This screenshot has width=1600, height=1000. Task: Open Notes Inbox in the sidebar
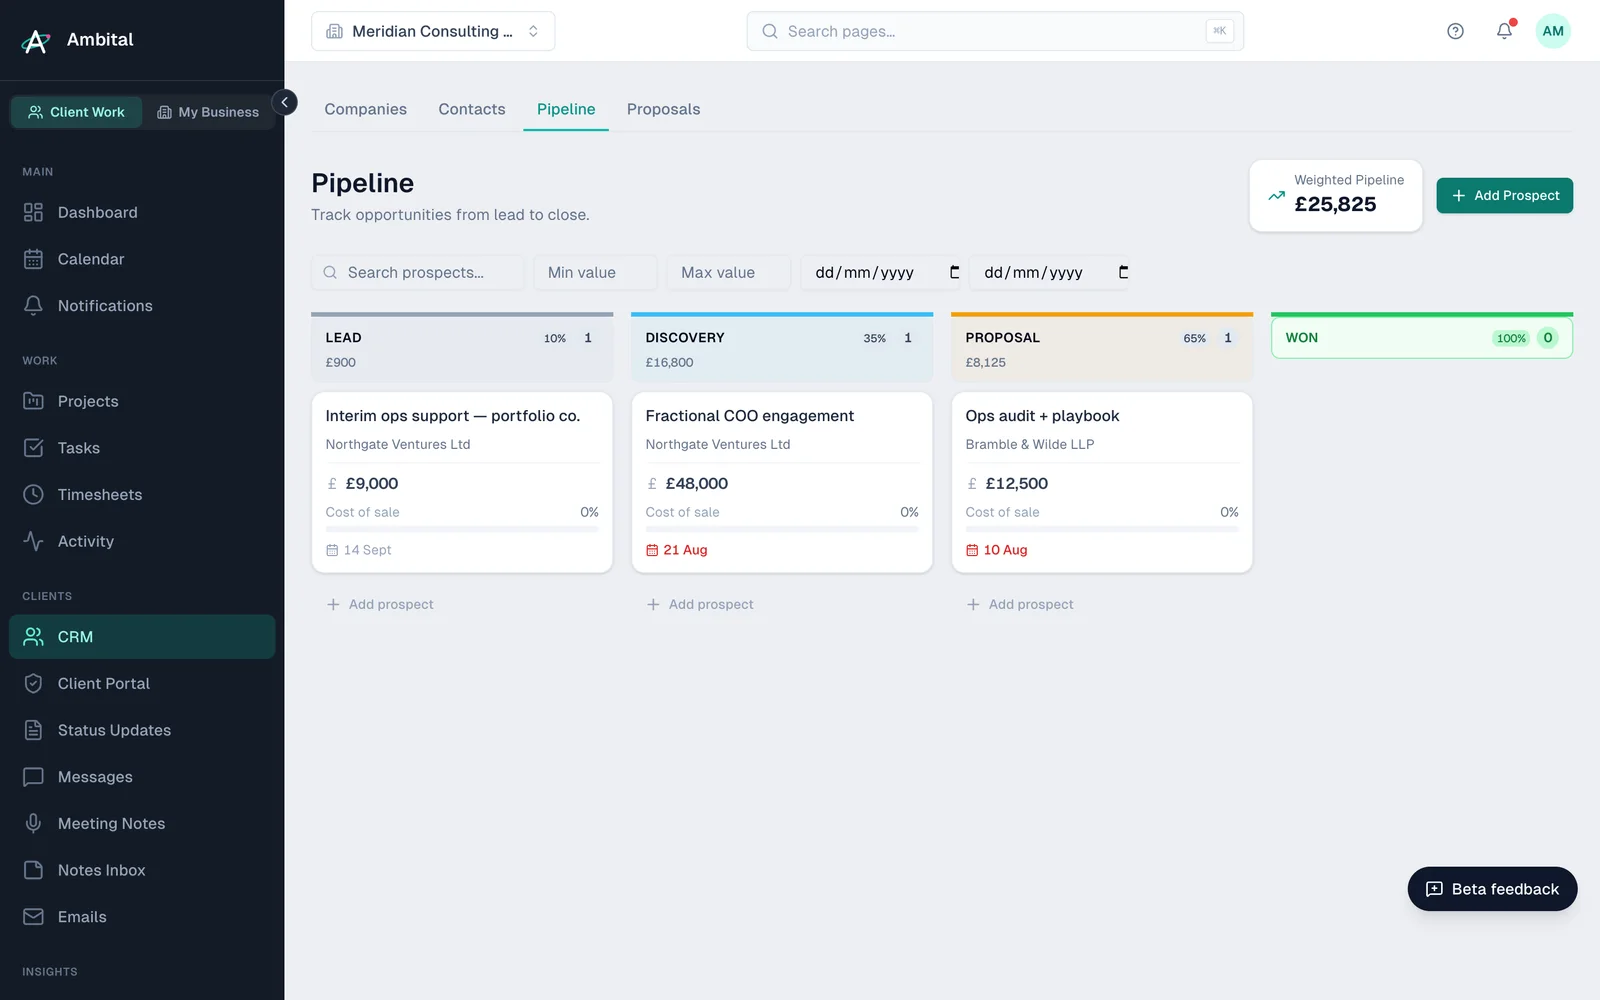142,870
